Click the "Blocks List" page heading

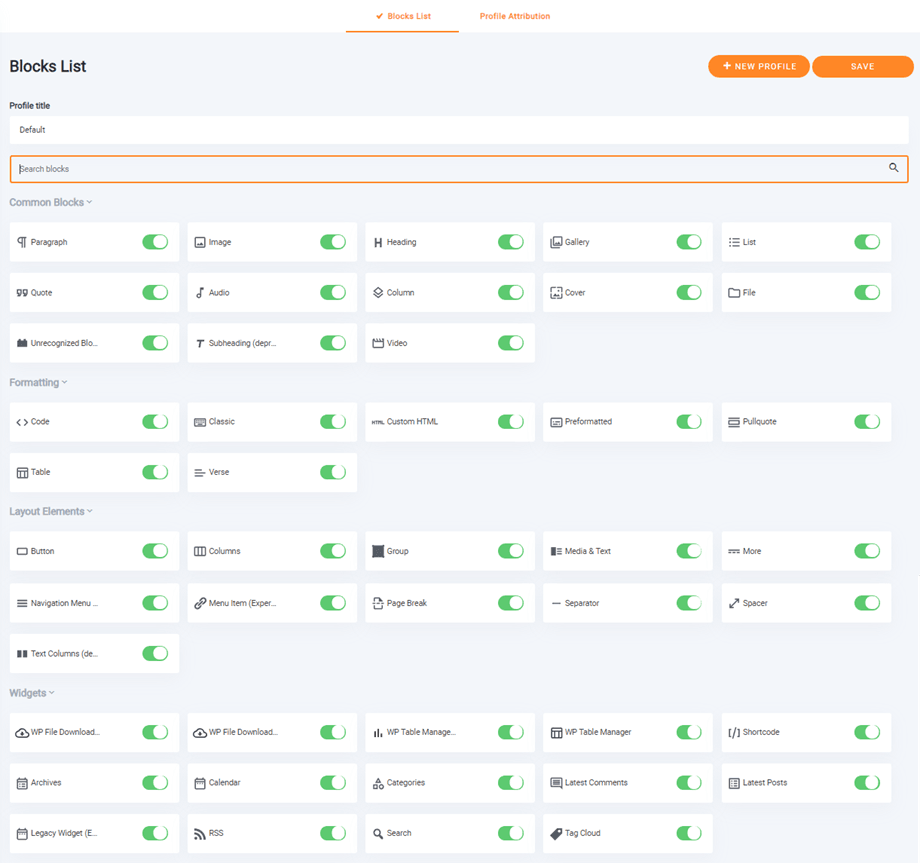48,66
